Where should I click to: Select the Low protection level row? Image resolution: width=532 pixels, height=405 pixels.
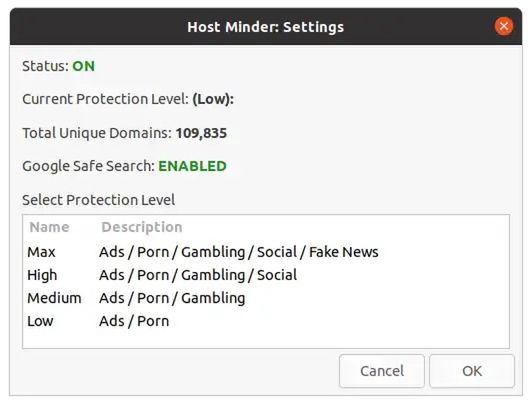pos(266,321)
